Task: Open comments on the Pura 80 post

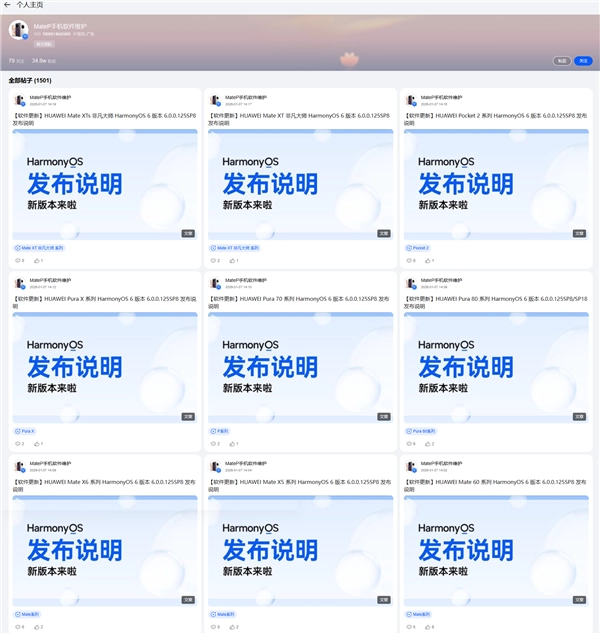Action: [x=411, y=443]
